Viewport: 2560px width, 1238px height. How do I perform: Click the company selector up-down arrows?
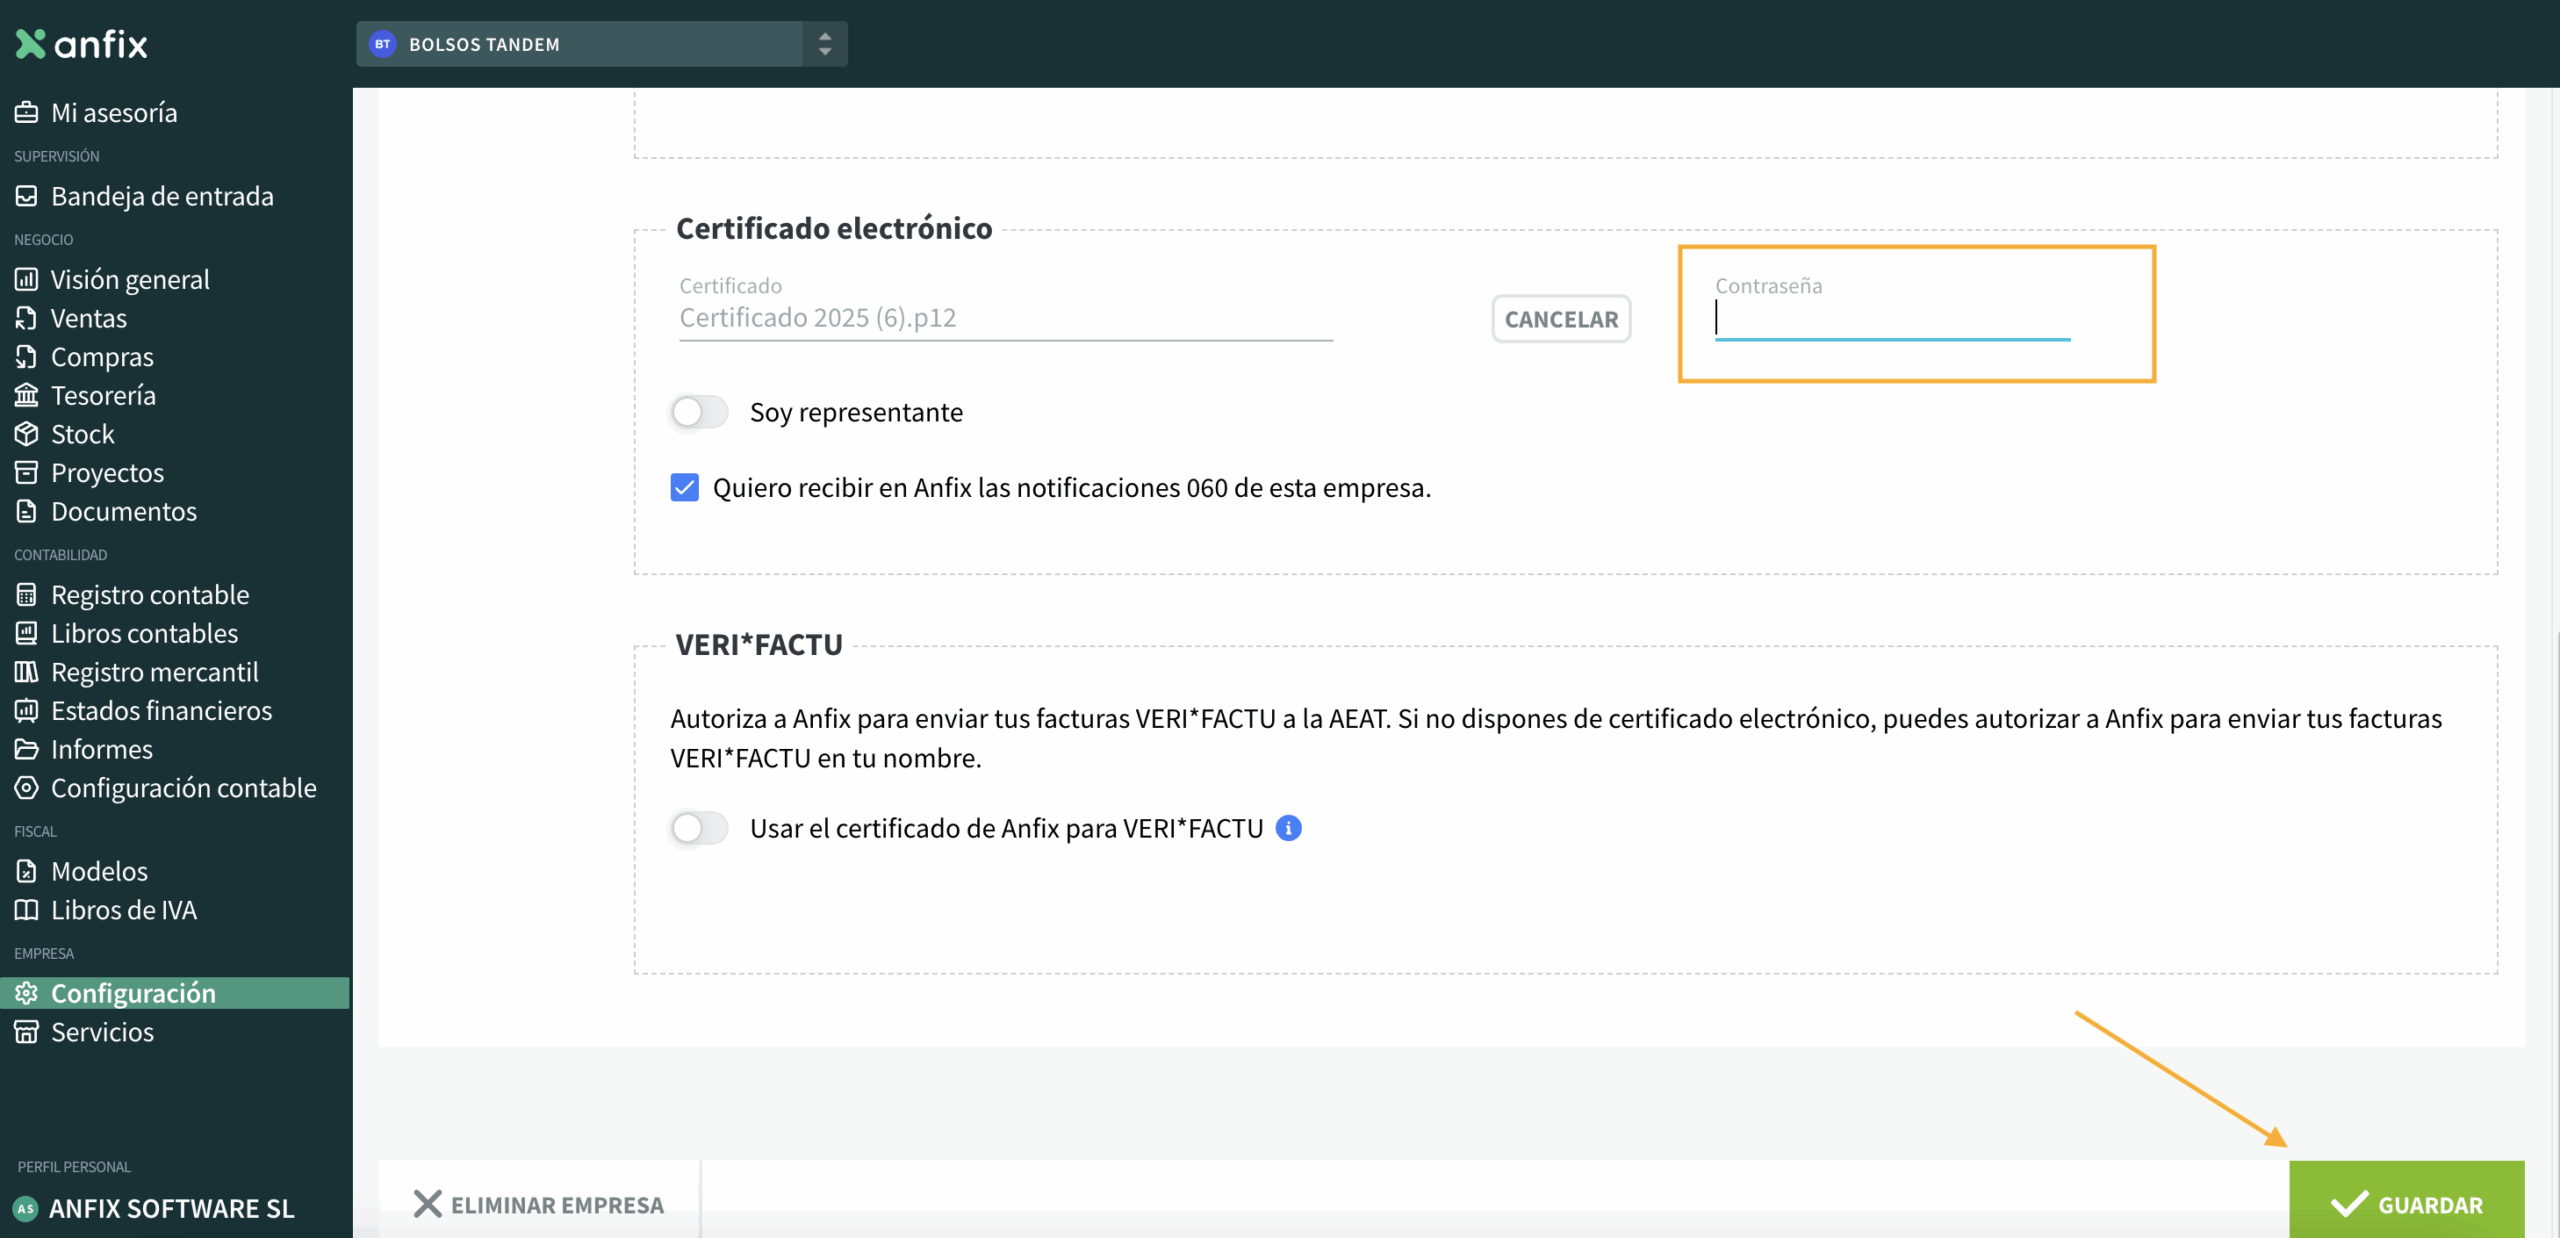click(x=825, y=44)
